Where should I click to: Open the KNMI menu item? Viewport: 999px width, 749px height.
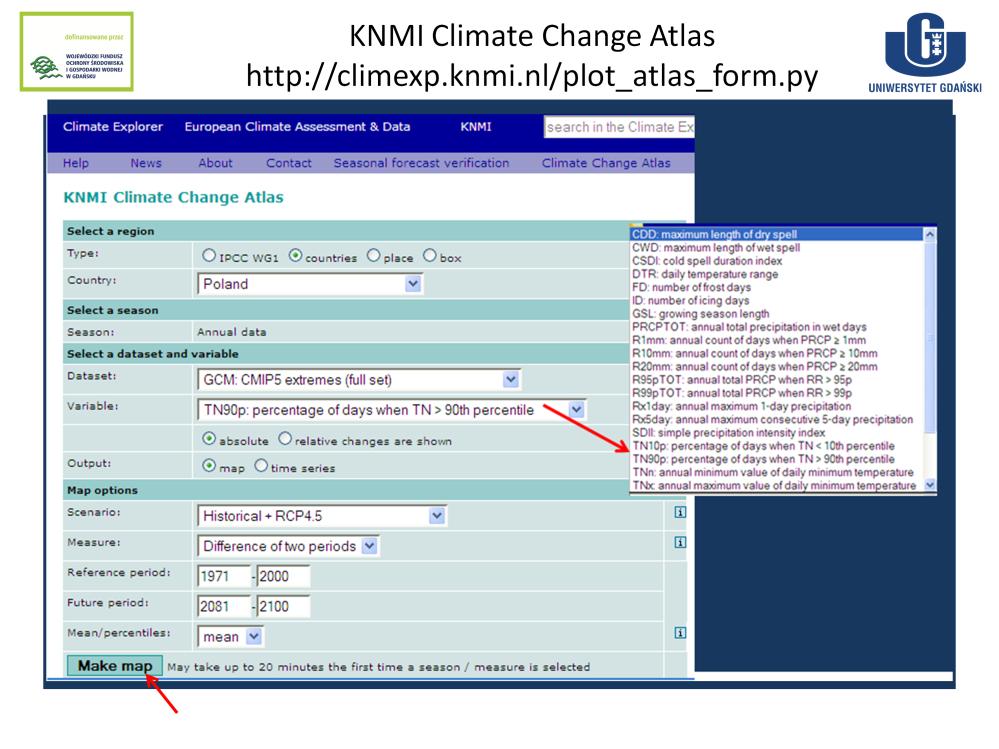click(476, 127)
